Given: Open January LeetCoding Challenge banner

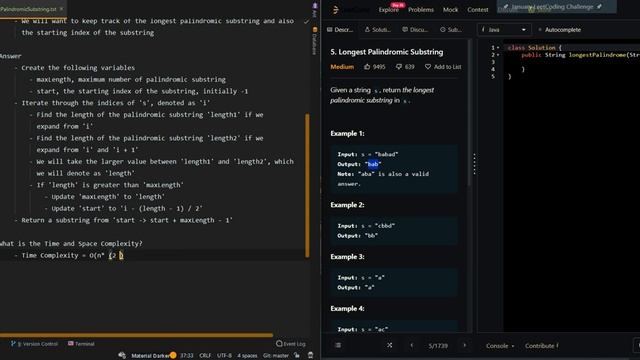Looking at the screenshot, I should 557,7.
